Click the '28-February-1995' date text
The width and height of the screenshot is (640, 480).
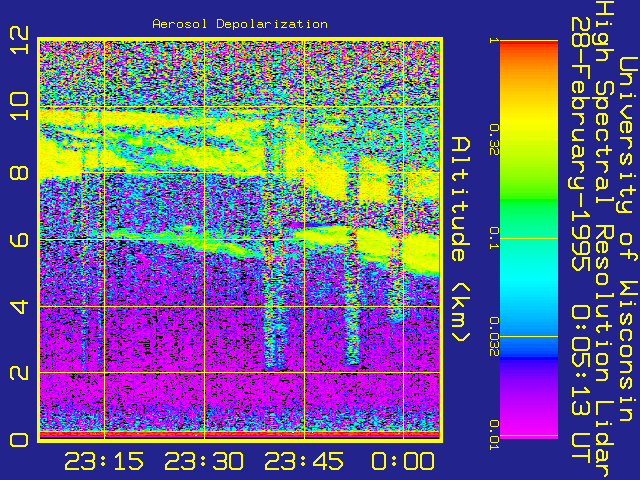[580, 144]
